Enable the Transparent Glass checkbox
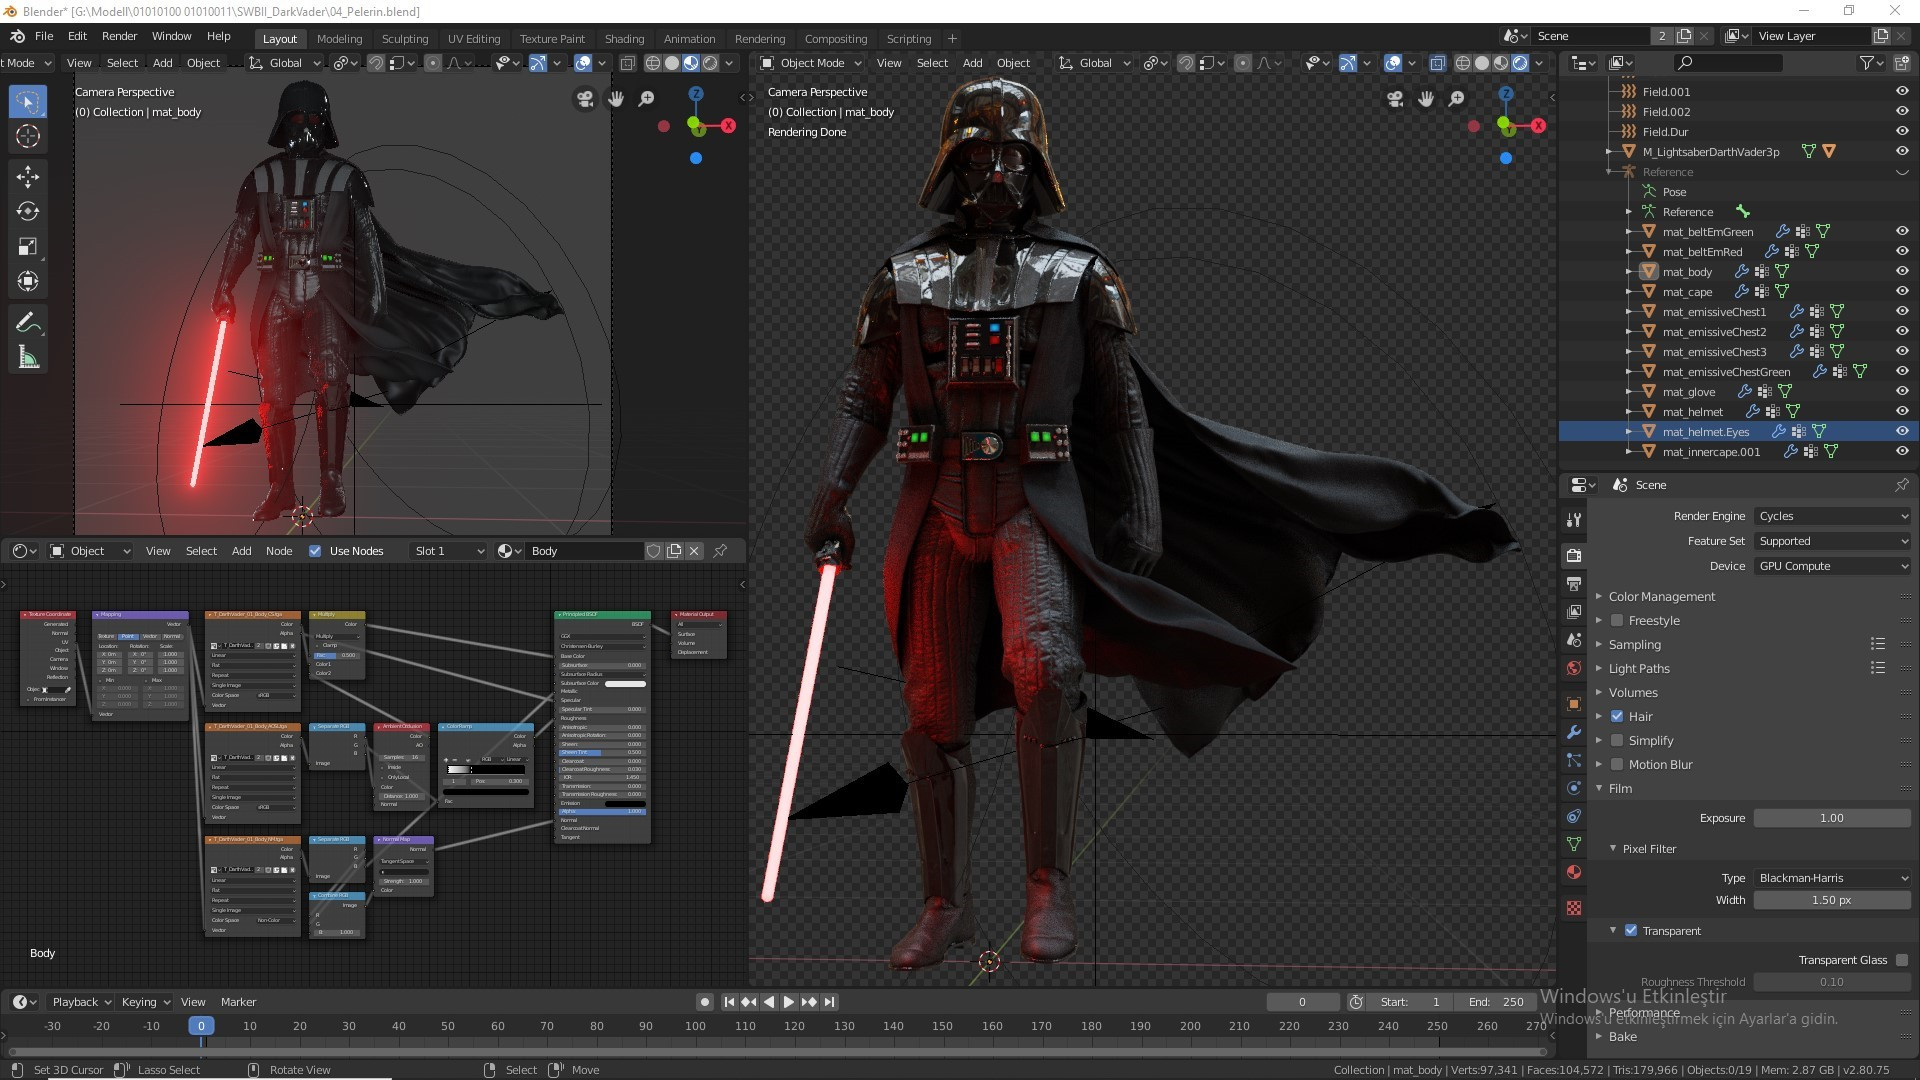The image size is (1920, 1080). coord(1901,960)
